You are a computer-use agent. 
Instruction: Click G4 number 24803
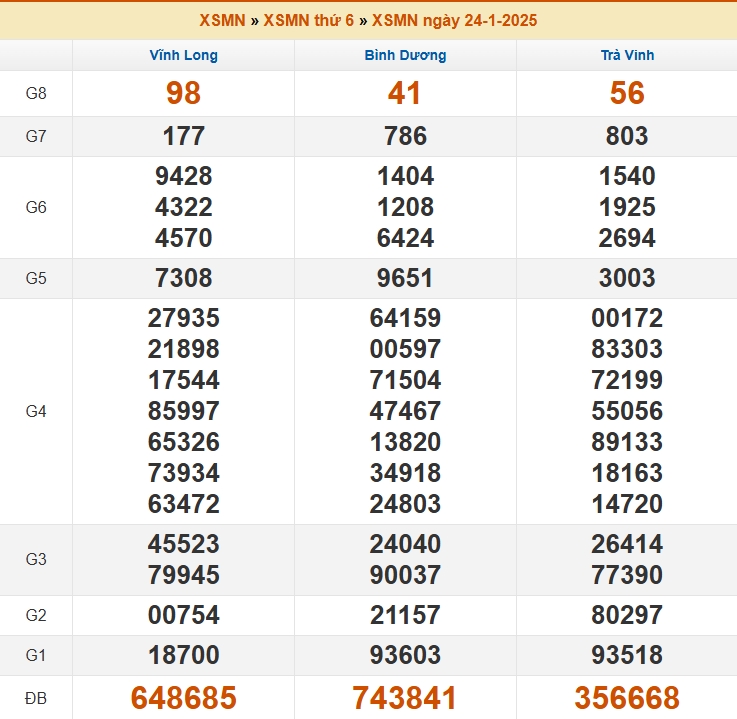(x=406, y=504)
